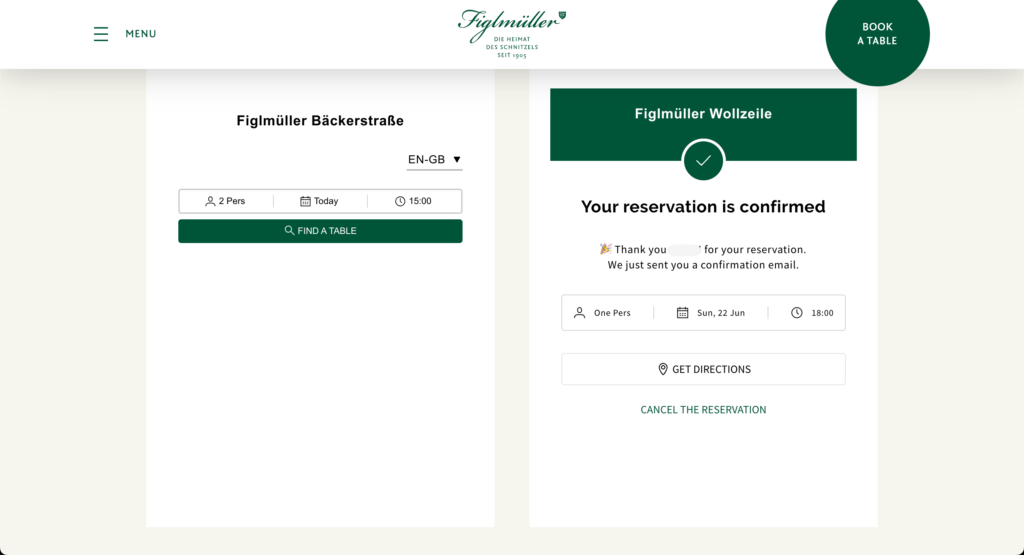The image size is (1024, 555).
Task: Click the Figlmüller logo in header
Action: coord(512,34)
